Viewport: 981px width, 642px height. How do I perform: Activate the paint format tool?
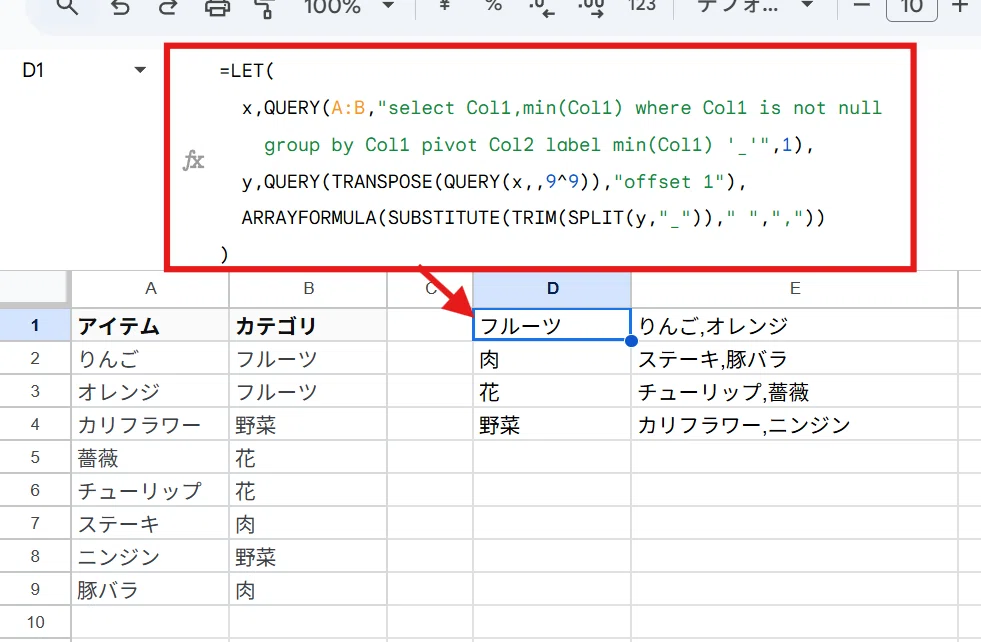[265, 8]
